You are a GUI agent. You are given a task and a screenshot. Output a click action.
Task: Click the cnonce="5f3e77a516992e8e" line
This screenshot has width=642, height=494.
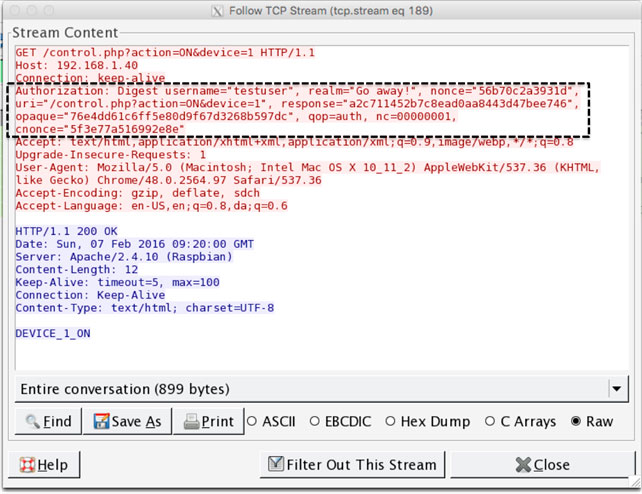pyautogui.click(x=100, y=129)
